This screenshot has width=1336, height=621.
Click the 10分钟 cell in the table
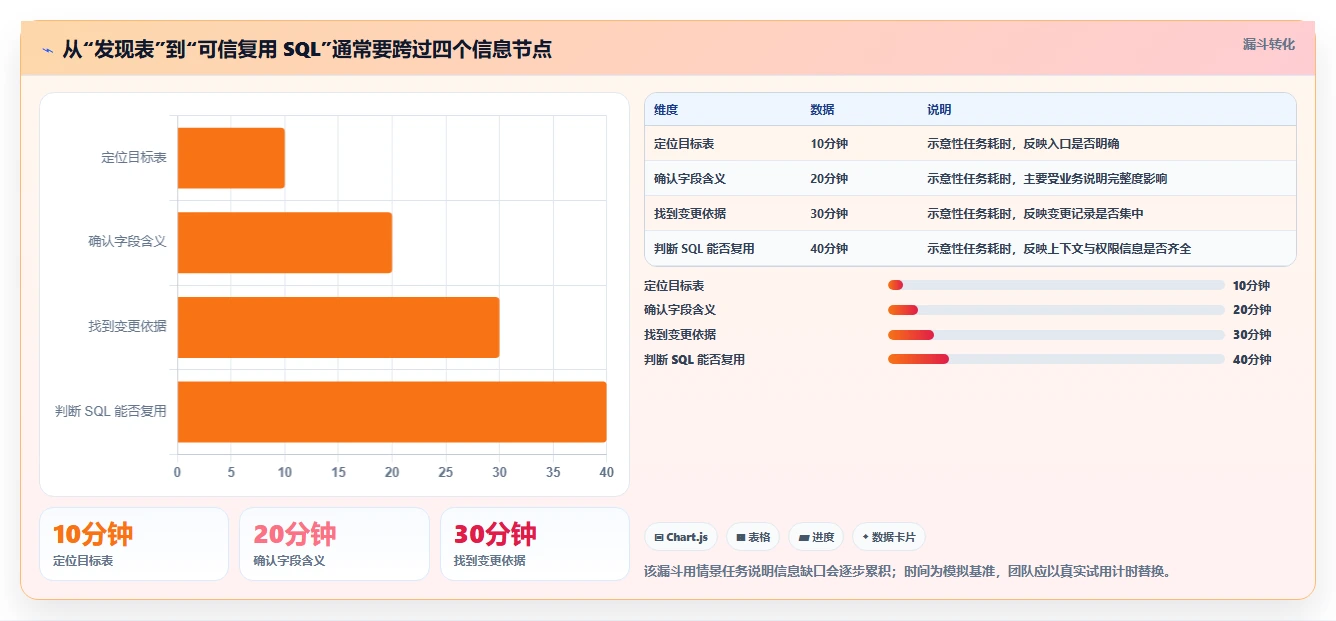[x=829, y=144]
